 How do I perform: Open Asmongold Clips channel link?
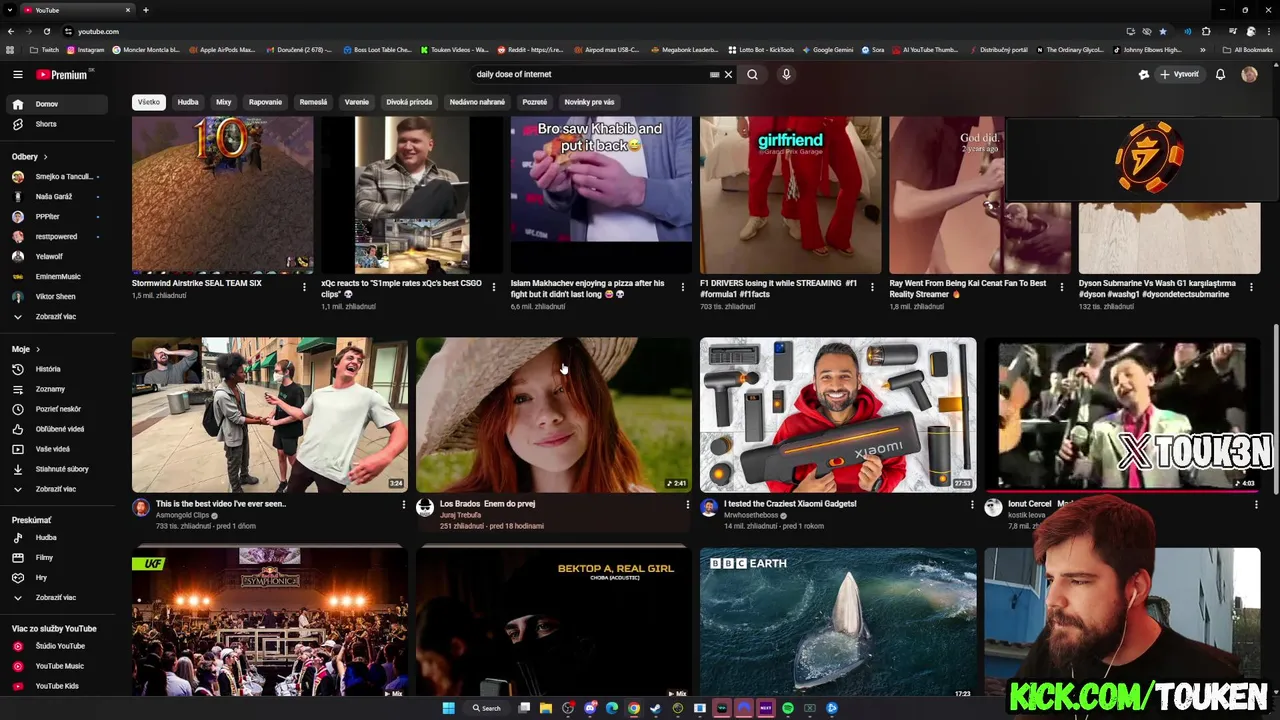point(182,516)
